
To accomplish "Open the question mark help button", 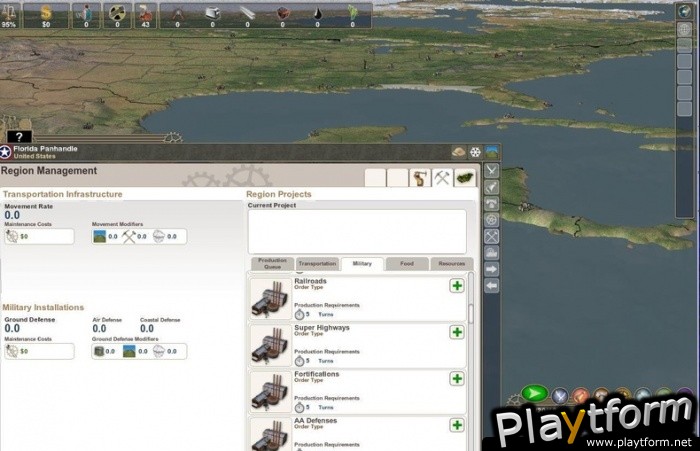I will (19, 137).
